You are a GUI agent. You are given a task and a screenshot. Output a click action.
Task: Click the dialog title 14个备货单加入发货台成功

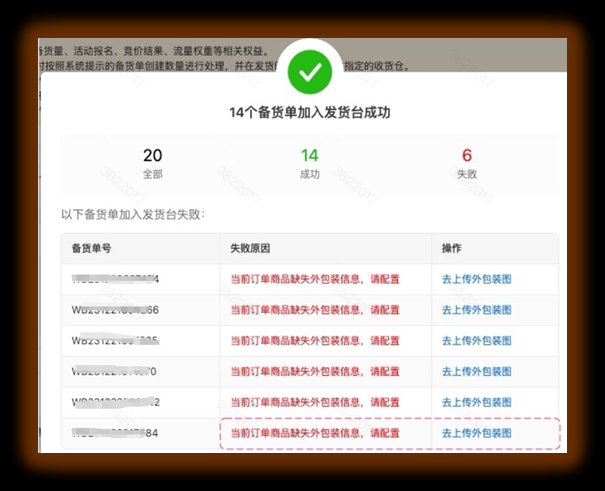[309, 113]
